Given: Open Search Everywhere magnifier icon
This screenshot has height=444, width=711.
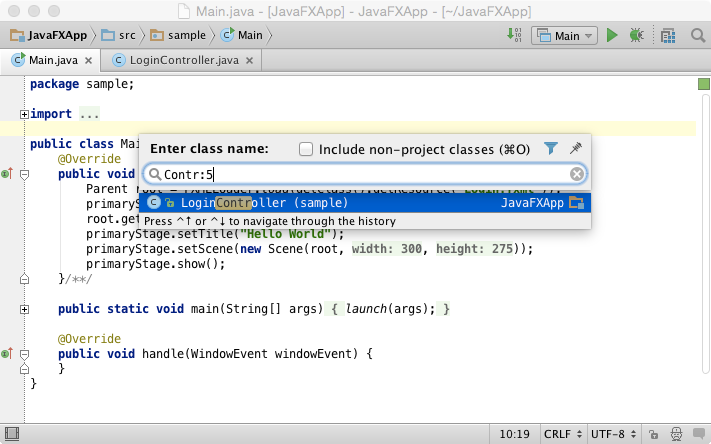Looking at the screenshot, I should (x=698, y=35).
